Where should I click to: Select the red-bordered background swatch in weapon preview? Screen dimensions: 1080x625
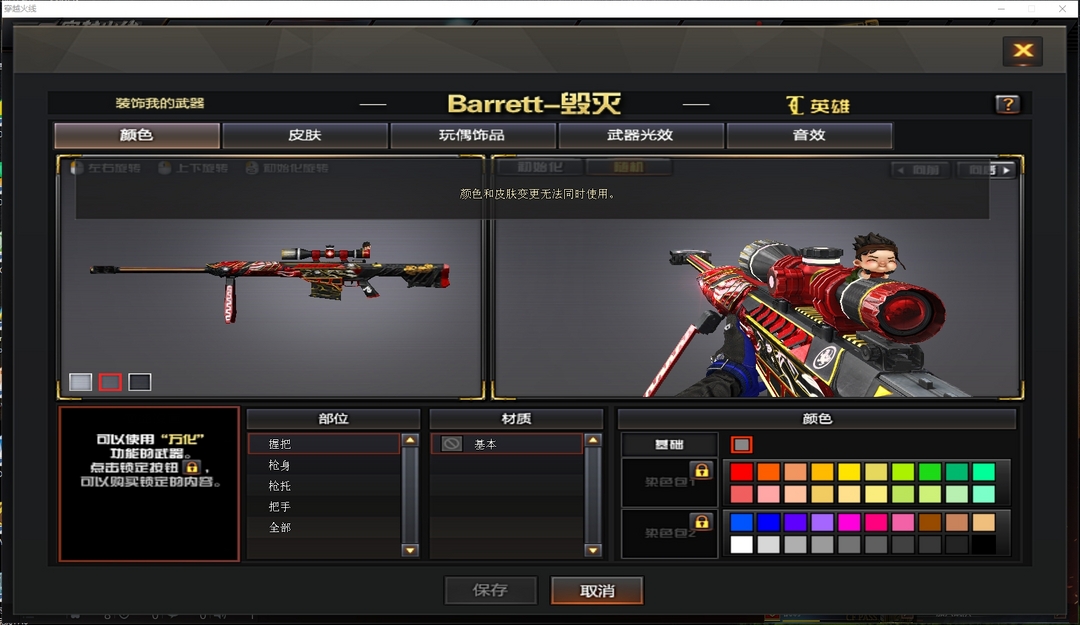coord(110,382)
